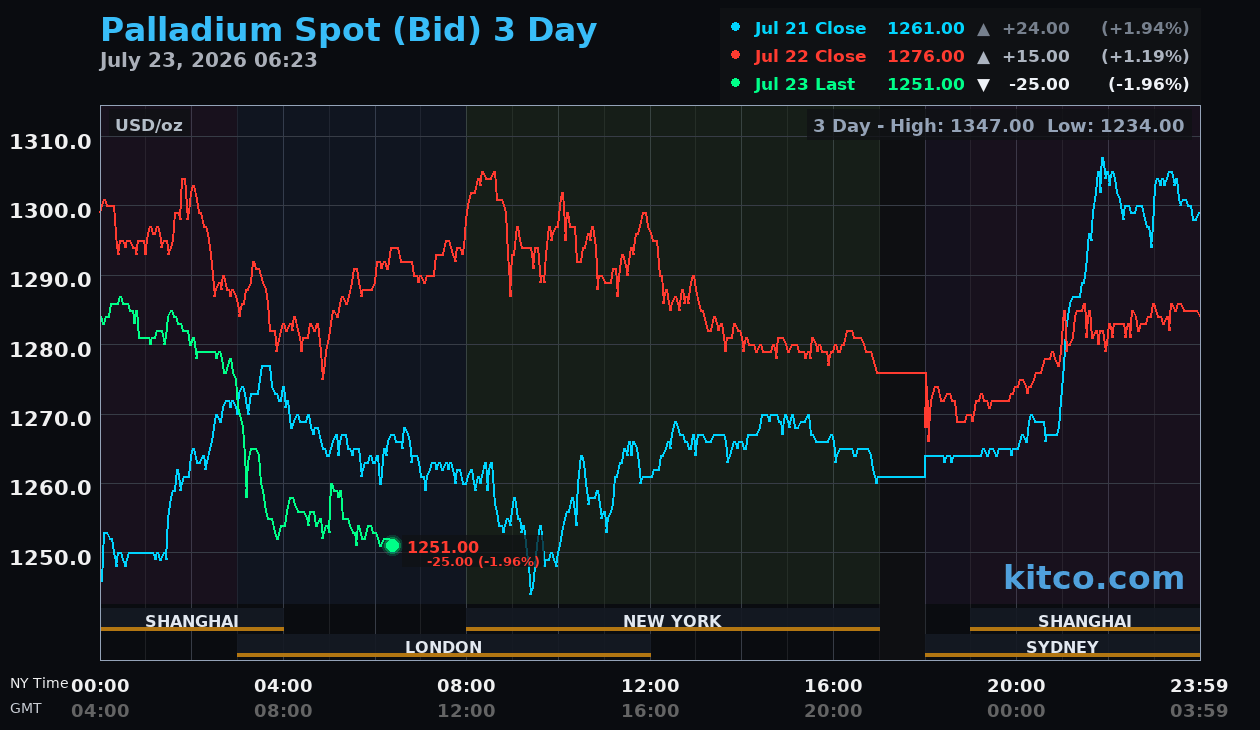Image resolution: width=1260 pixels, height=730 pixels.
Task: Click the (+1.19%) percentage
Action: point(1145,57)
